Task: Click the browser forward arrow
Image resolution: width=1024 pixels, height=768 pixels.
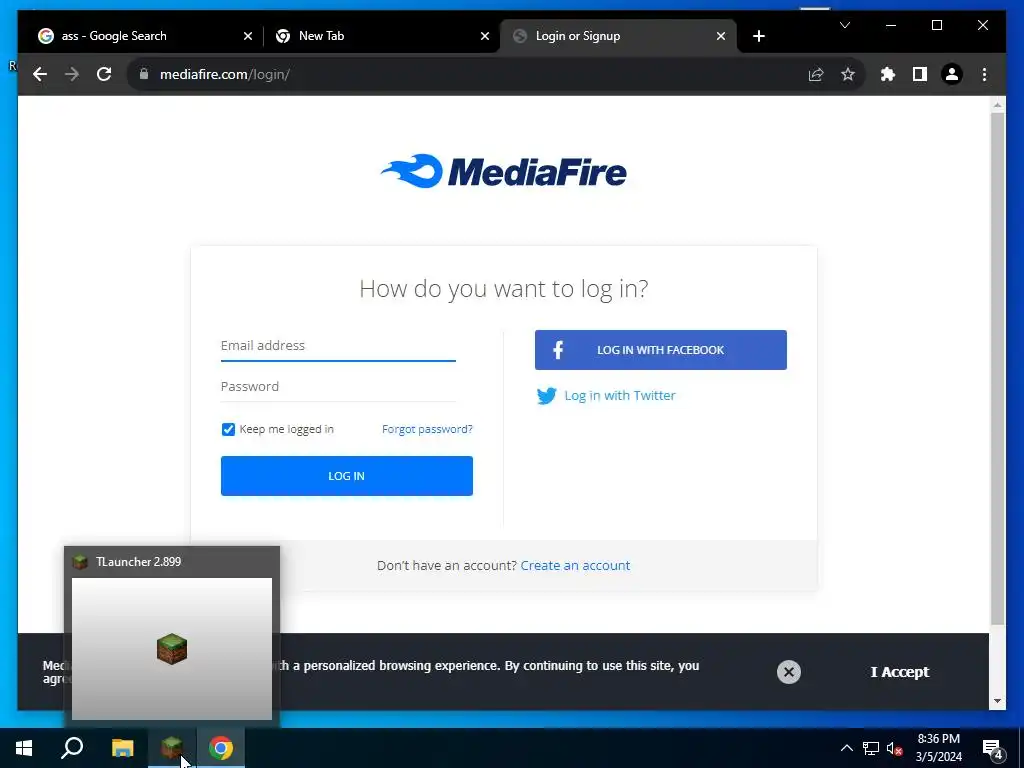Action: pos(72,74)
